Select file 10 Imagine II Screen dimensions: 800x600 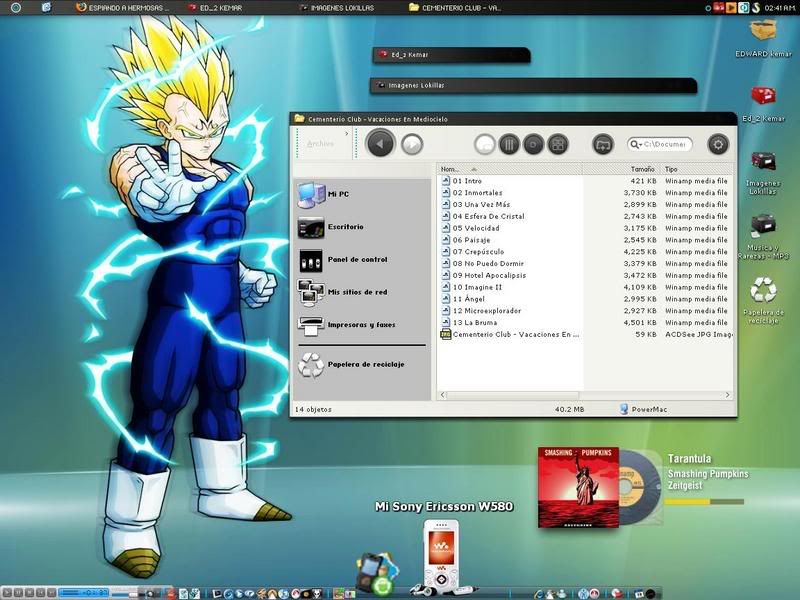[471, 287]
